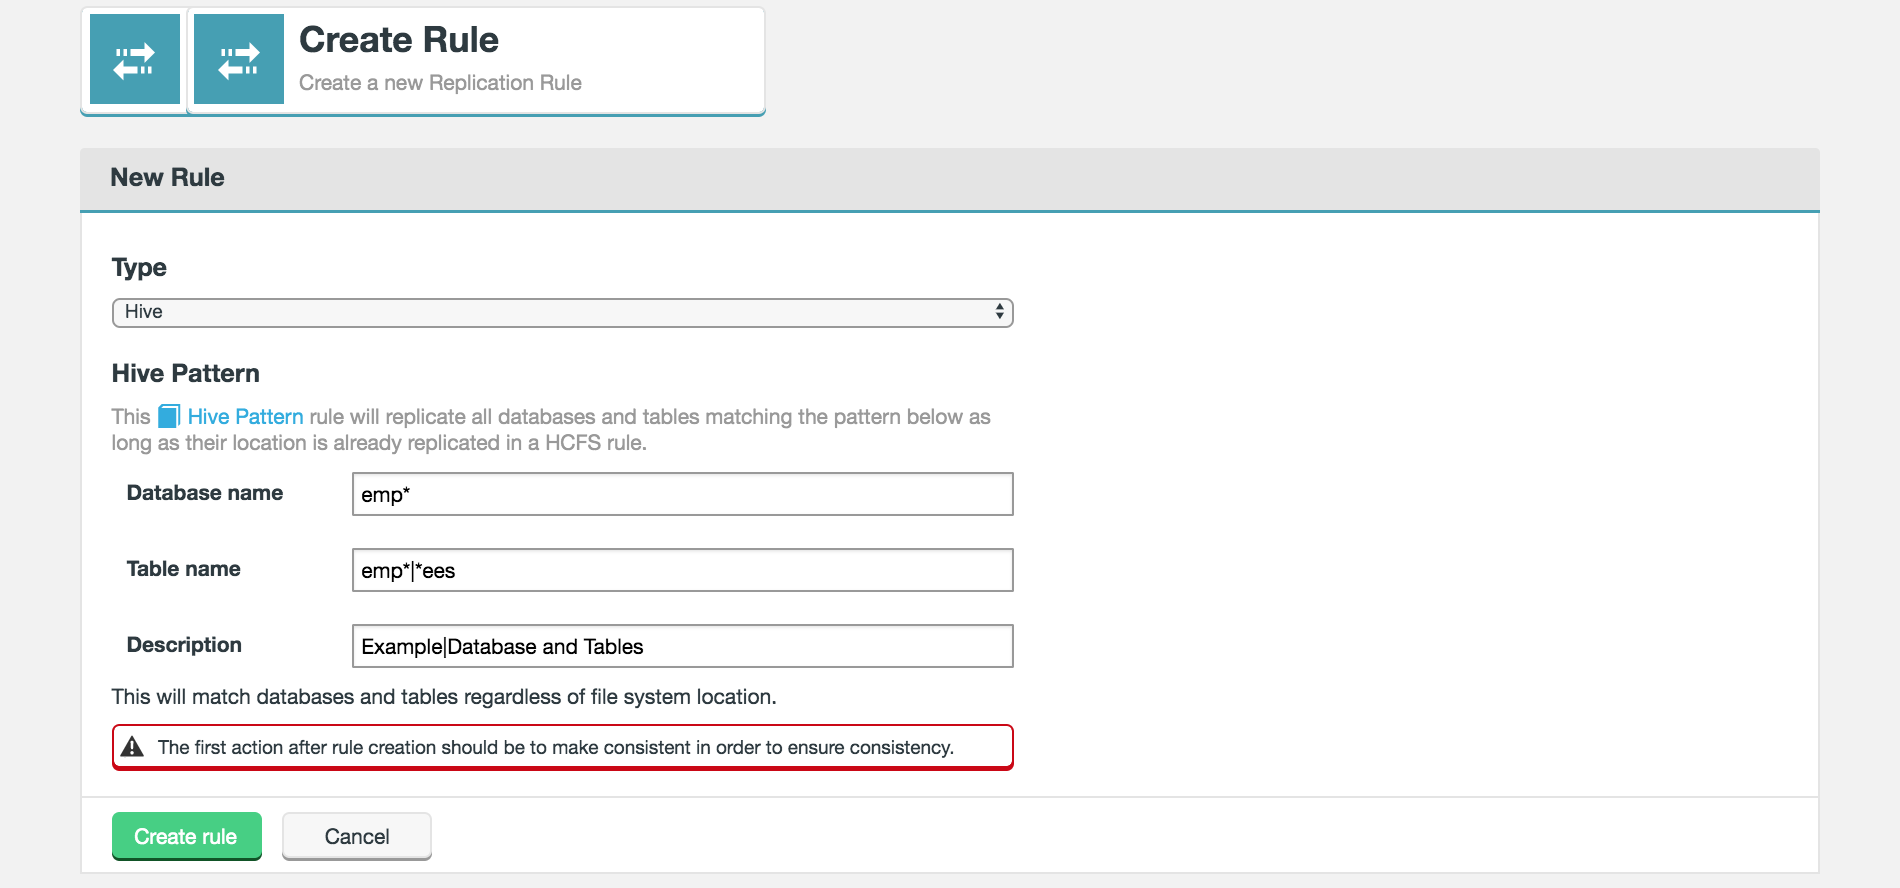This screenshot has height=888, width=1900.
Task: Click the Database name label
Action: (205, 493)
